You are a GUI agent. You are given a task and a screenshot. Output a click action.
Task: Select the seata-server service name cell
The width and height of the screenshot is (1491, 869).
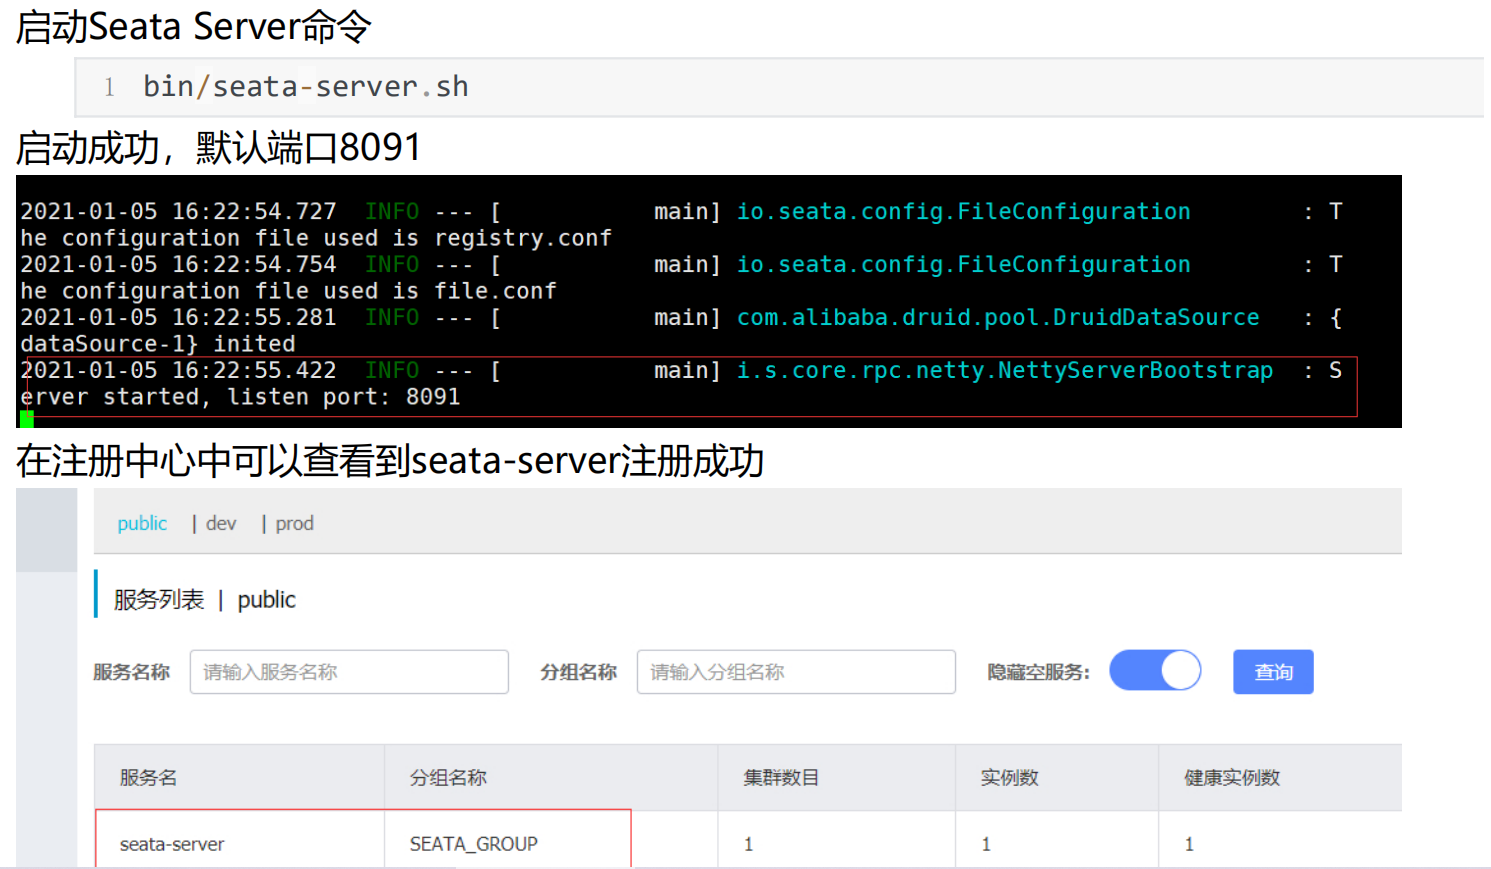(172, 844)
